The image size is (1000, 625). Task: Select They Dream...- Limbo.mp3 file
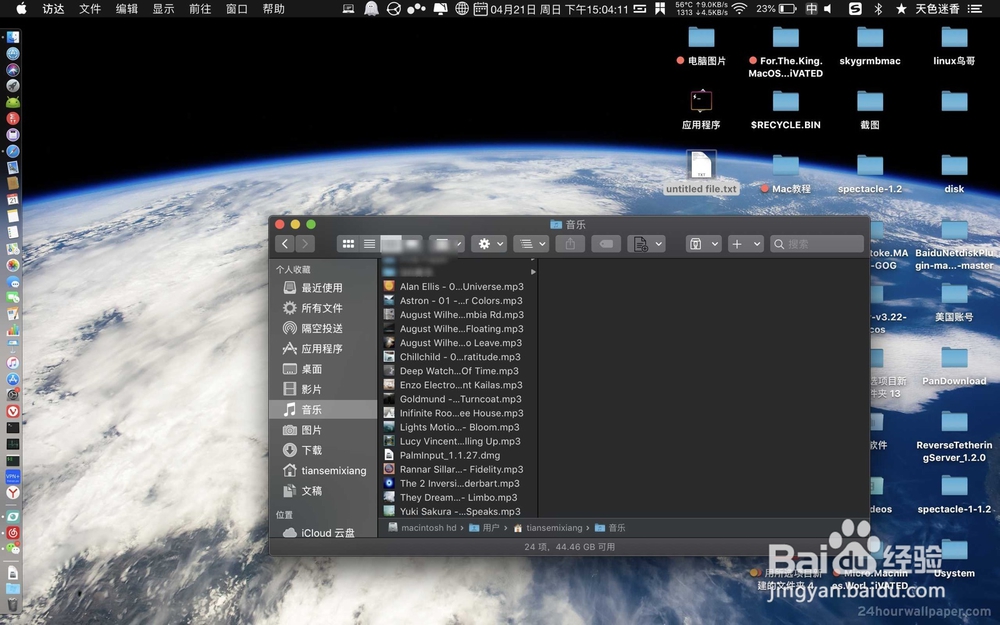coord(458,497)
